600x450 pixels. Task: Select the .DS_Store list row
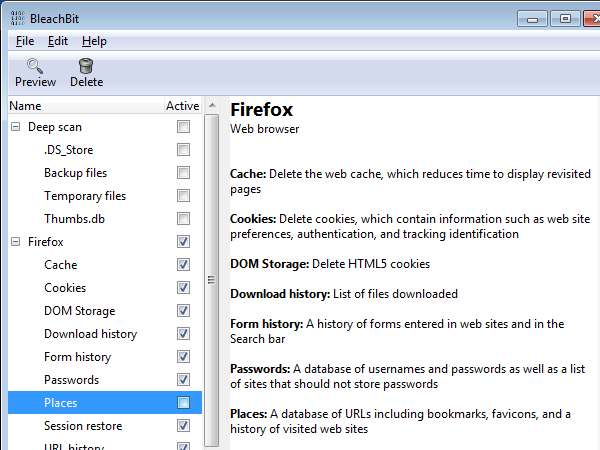pos(105,150)
